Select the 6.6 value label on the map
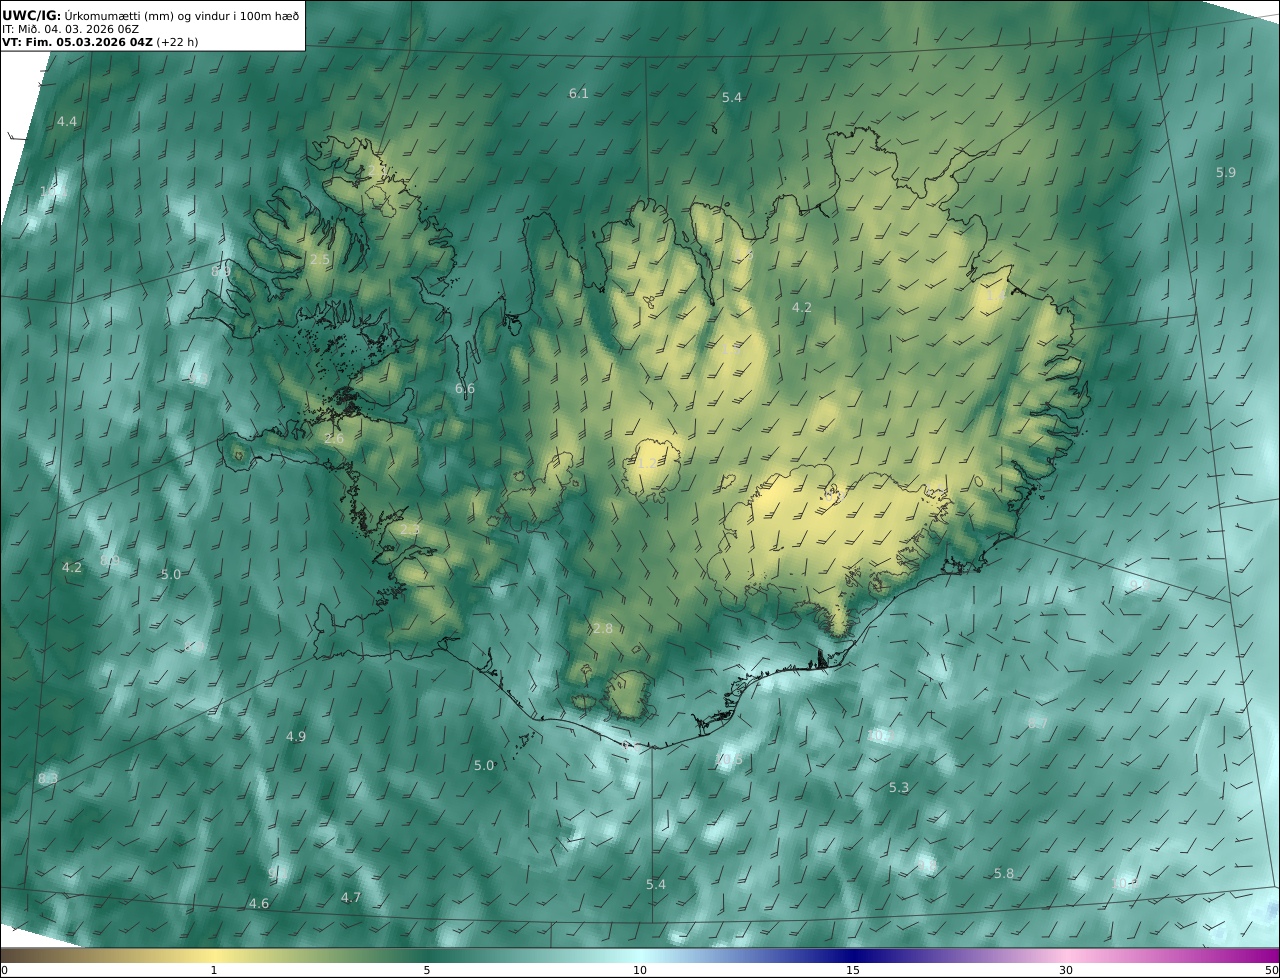 (x=465, y=389)
